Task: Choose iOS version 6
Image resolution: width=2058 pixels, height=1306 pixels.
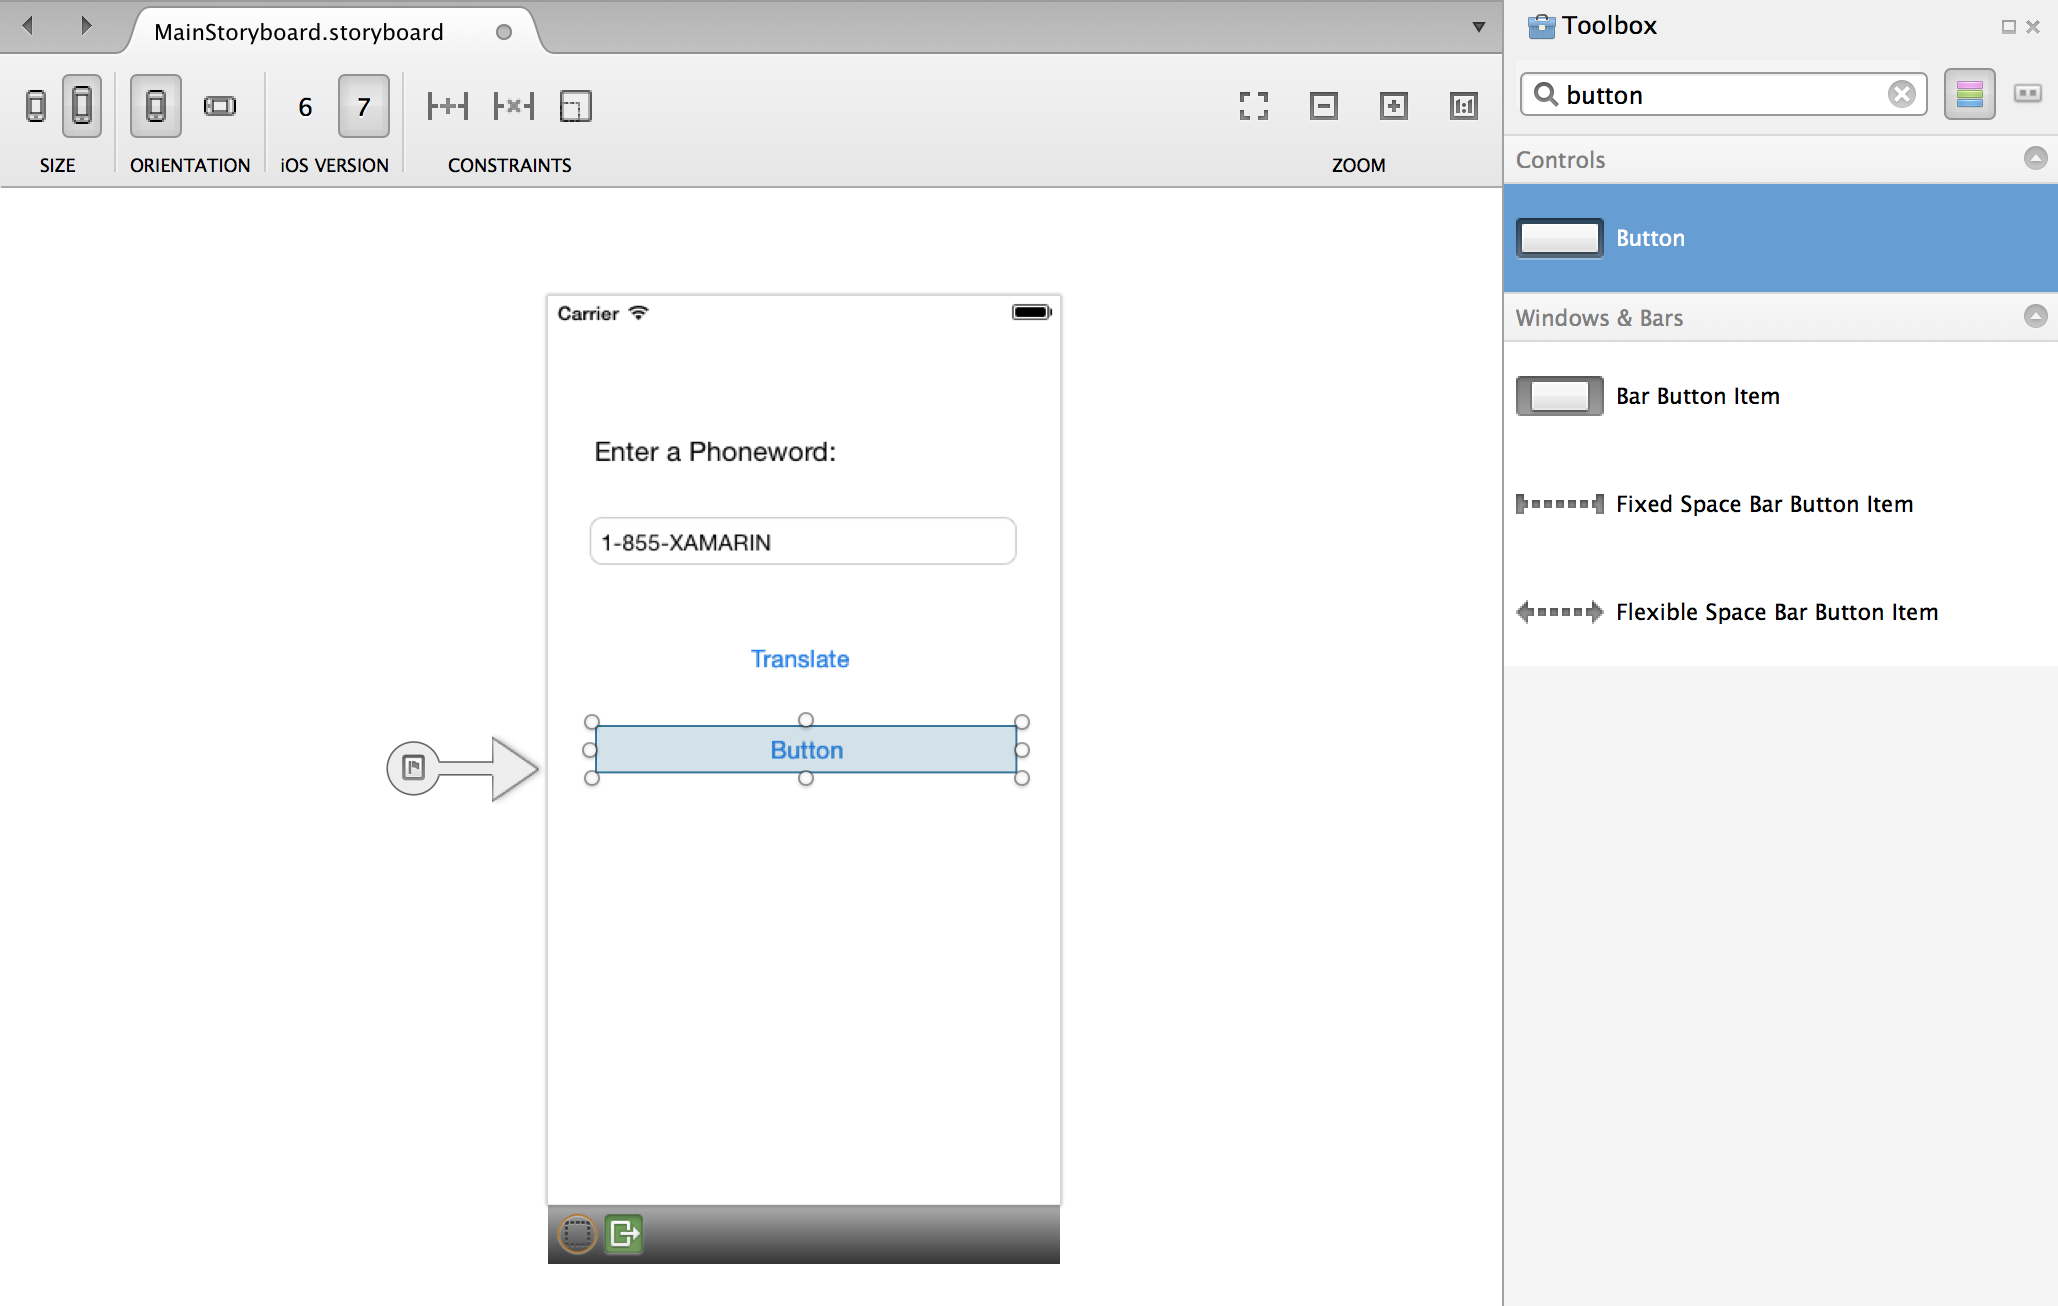Action: (x=305, y=107)
